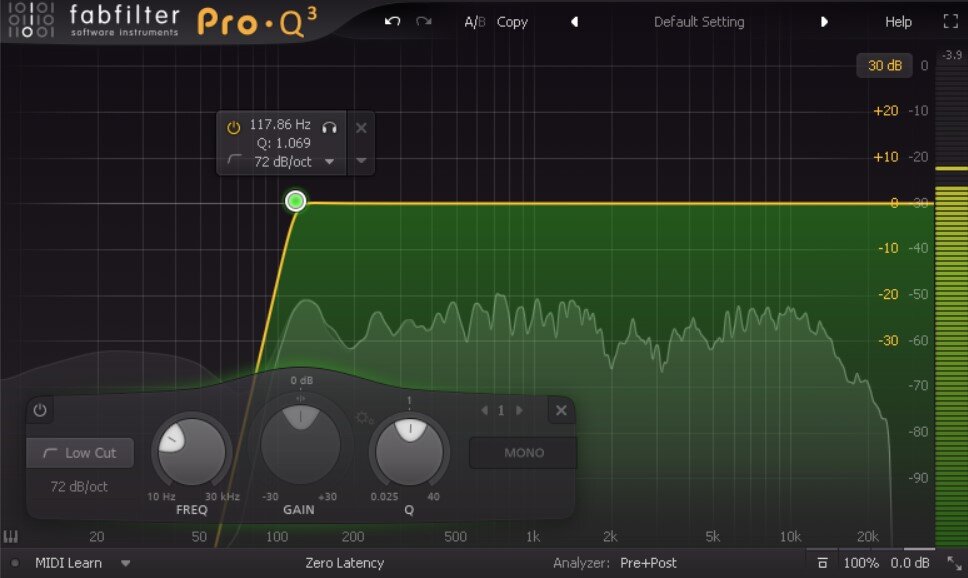Click the global bypass icon left of 100%
968x578 pixels.
click(822, 563)
